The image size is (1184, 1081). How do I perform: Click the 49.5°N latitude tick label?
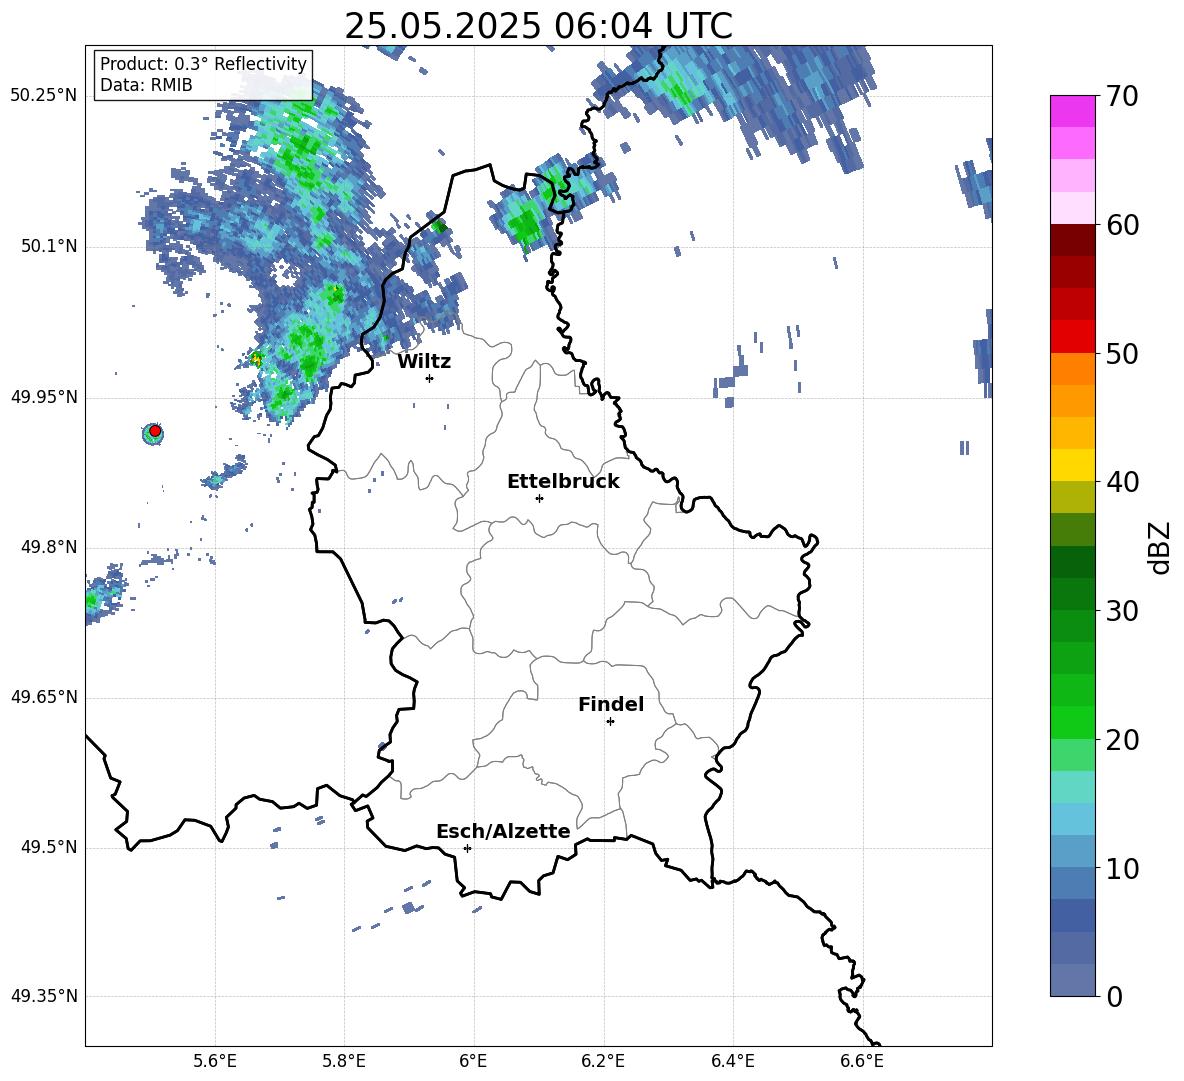point(49,847)
